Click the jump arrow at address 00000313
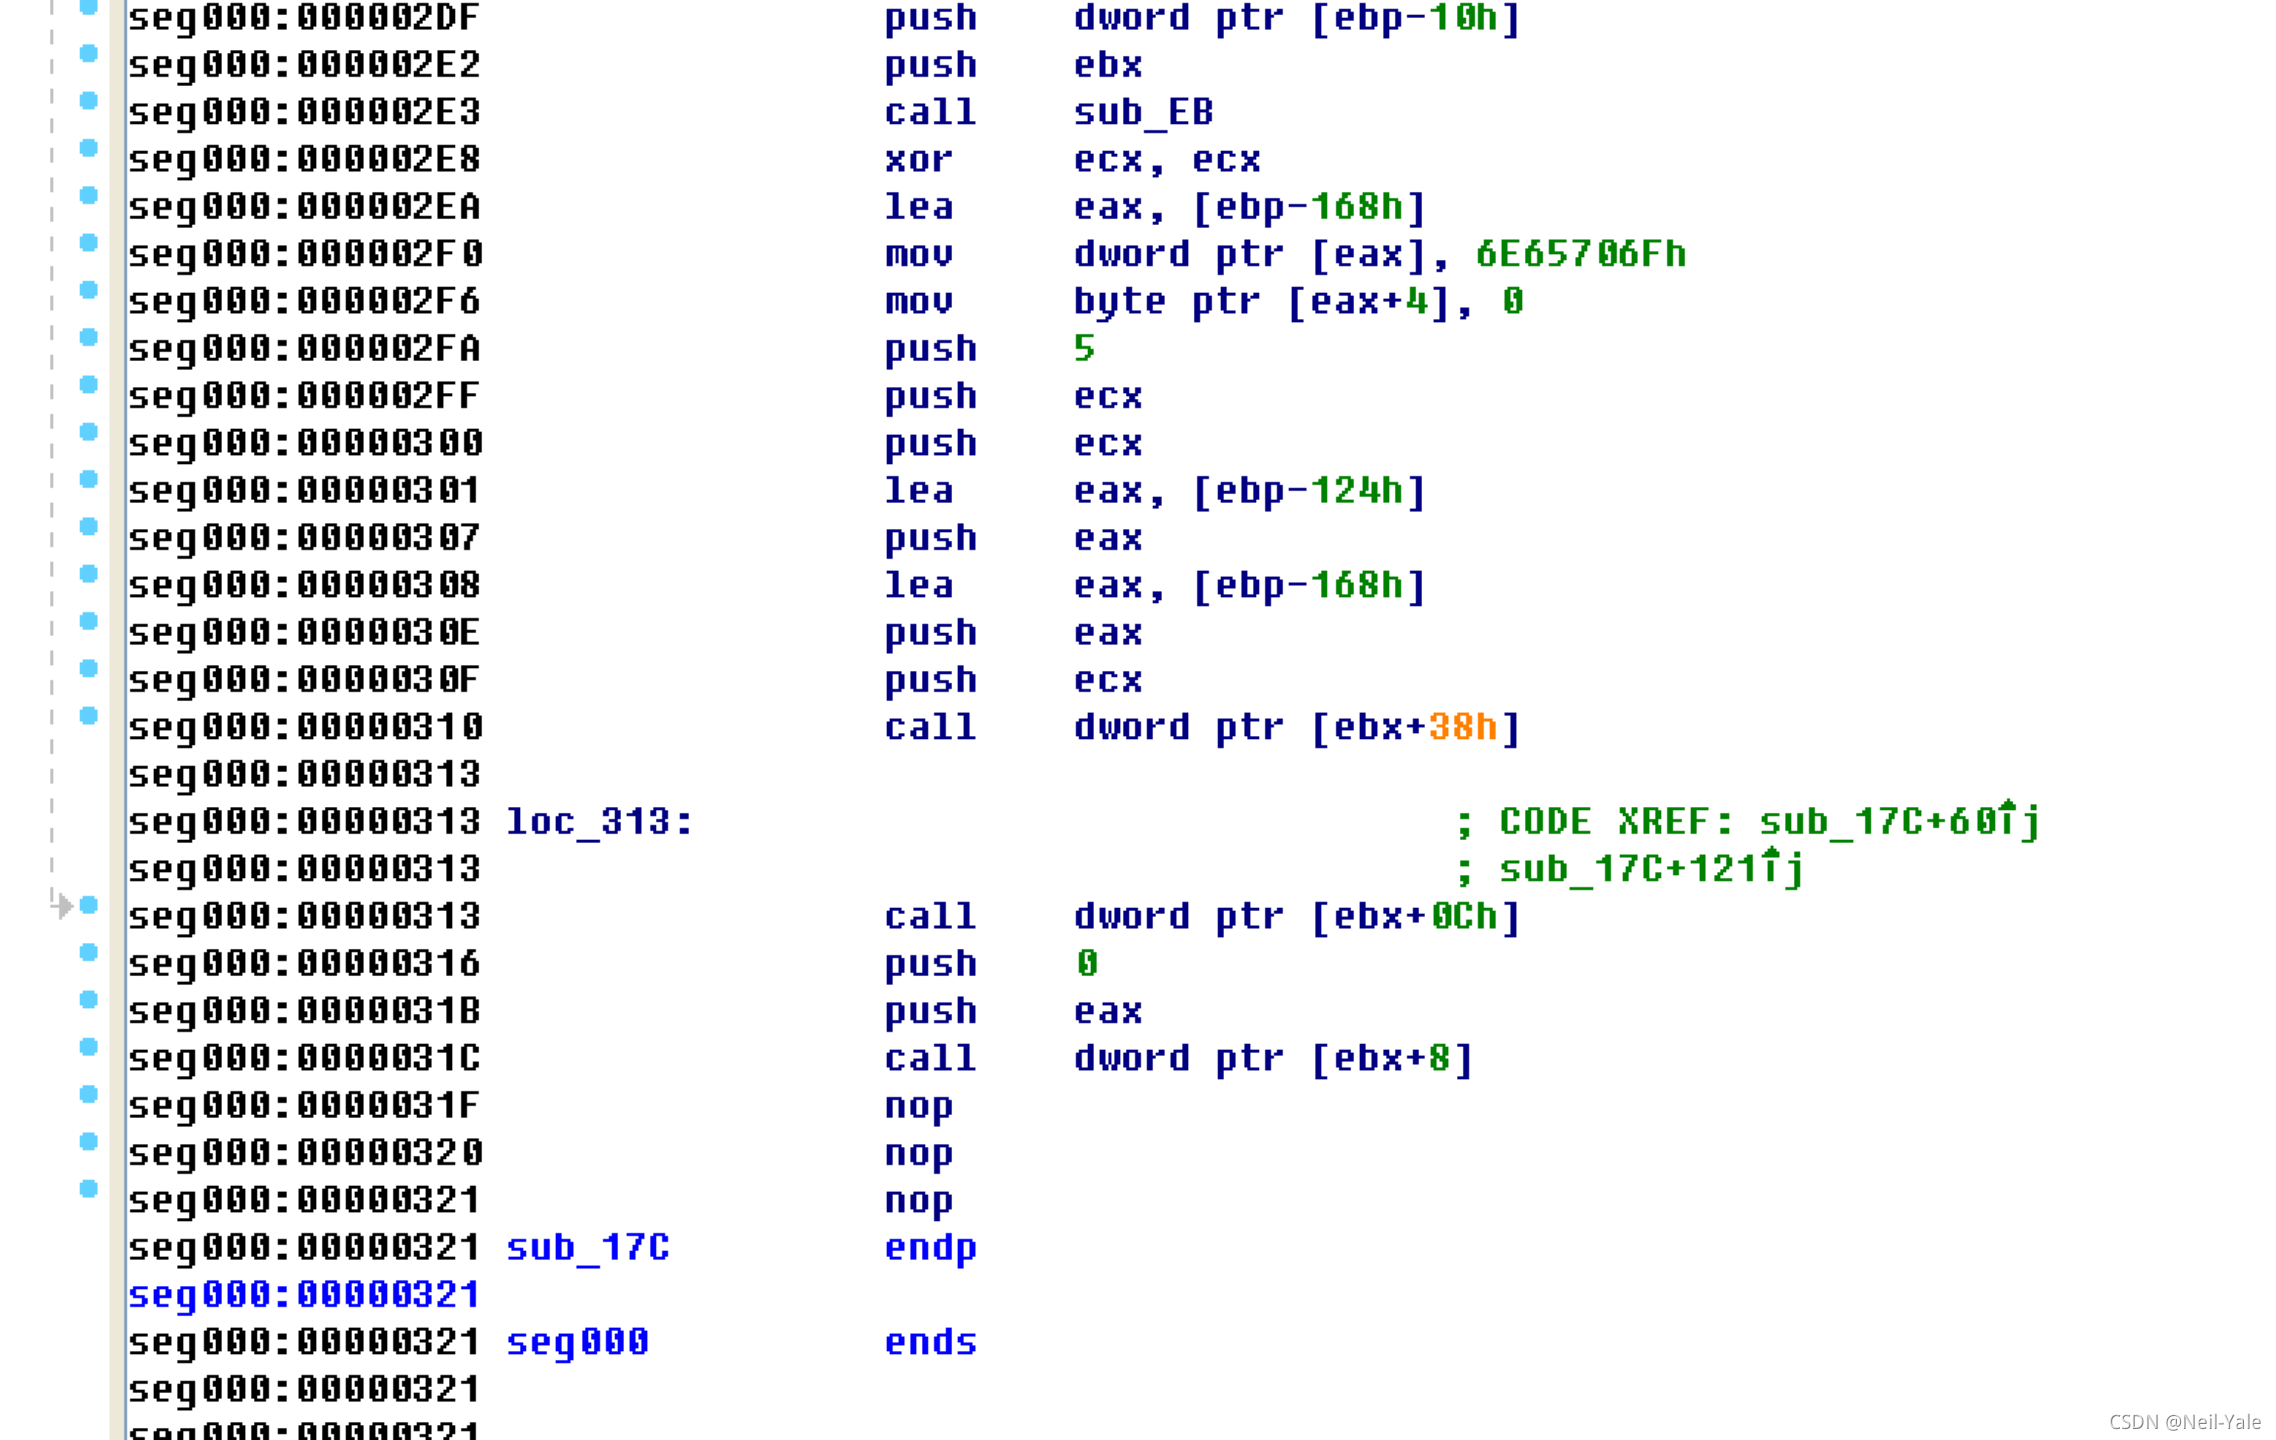The image size is (2276, 1440). point(62,906)
